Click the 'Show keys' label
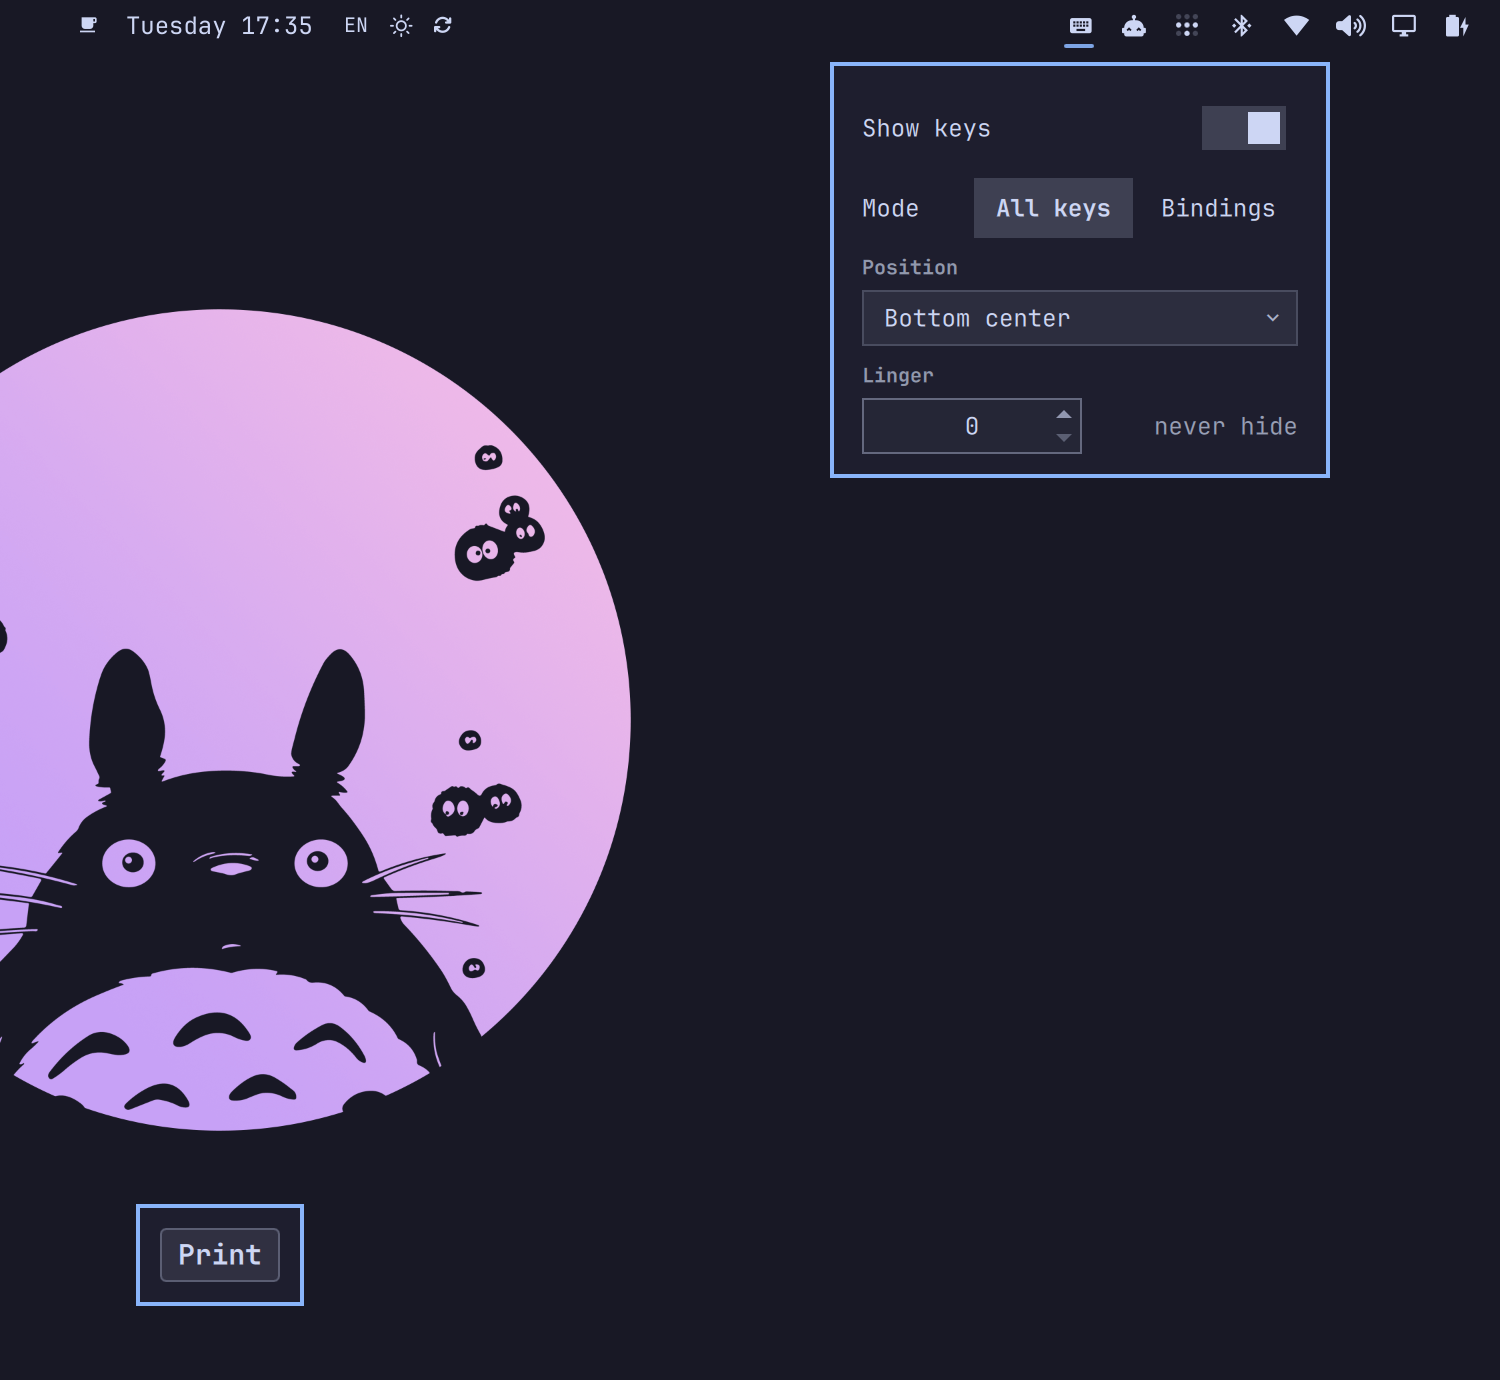1500x1380 pixels. coord(927,129)
